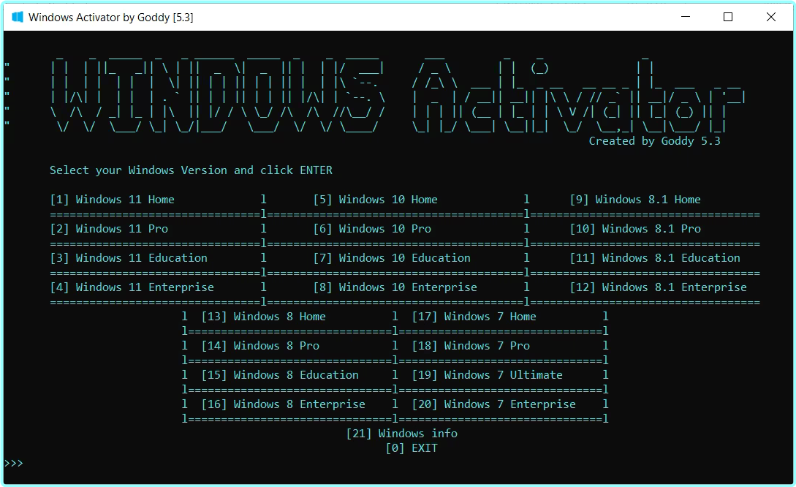Image resolution: width=796 pixels, height=487 pixels.
Task: Click '[5] Windows 10 Home' option
Action: tap(375, 200)
